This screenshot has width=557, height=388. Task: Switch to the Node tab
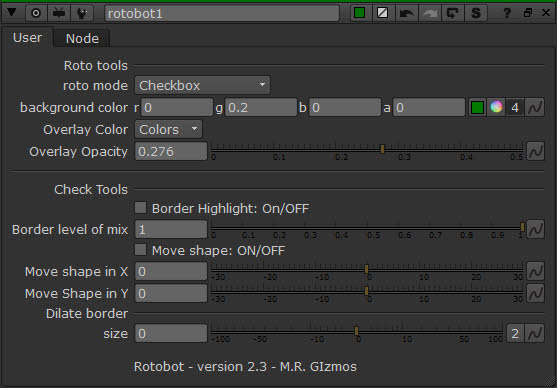(x=82, y=38)
